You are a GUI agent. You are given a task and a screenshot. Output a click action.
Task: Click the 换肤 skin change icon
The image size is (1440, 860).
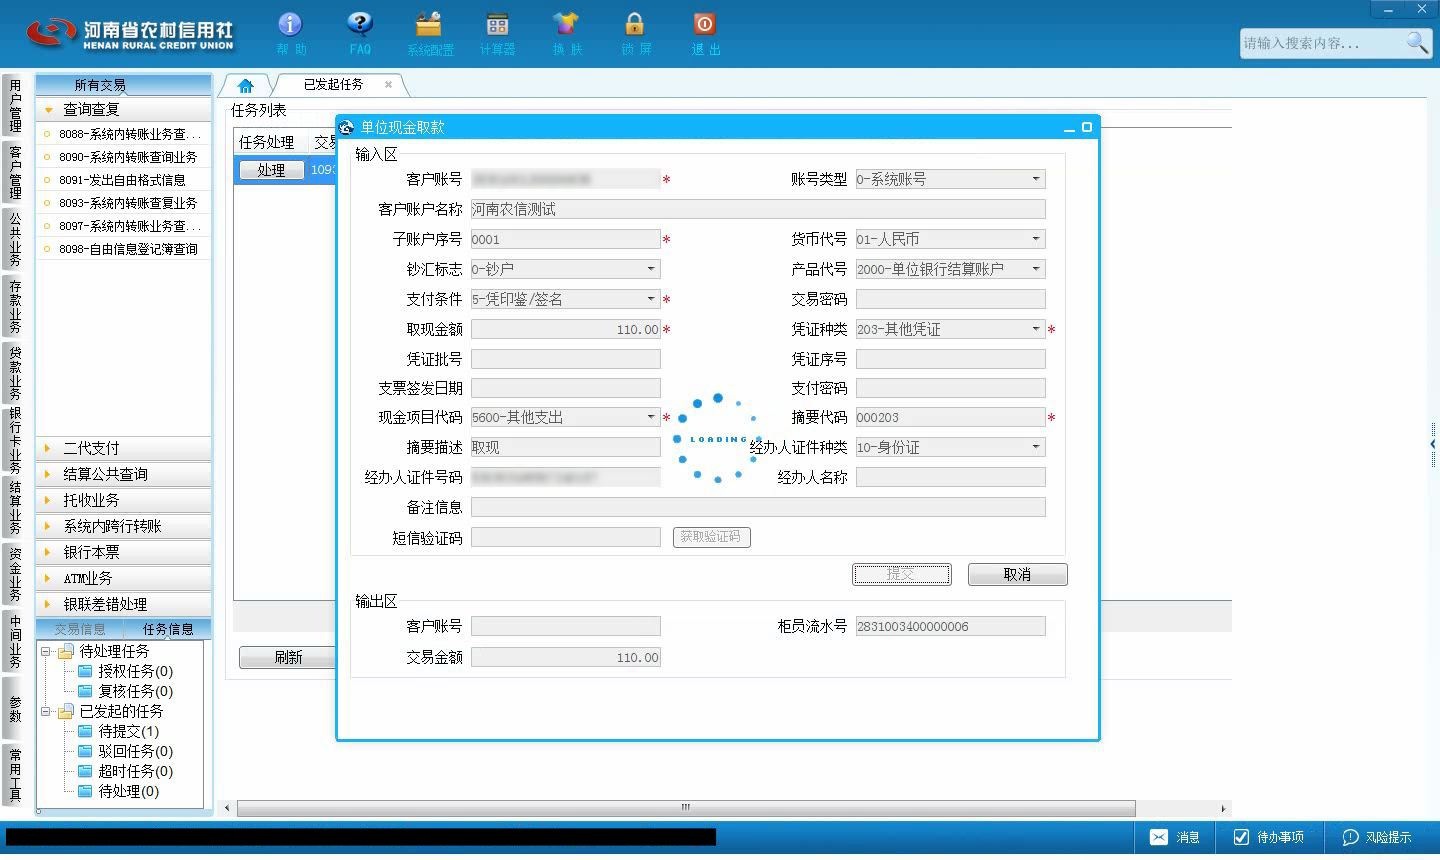point(566,33)
